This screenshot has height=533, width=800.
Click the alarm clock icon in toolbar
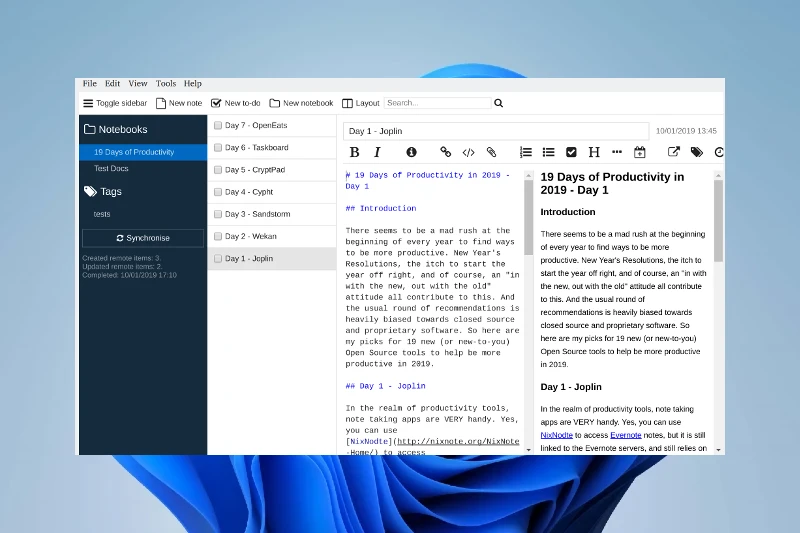(719, 152)
